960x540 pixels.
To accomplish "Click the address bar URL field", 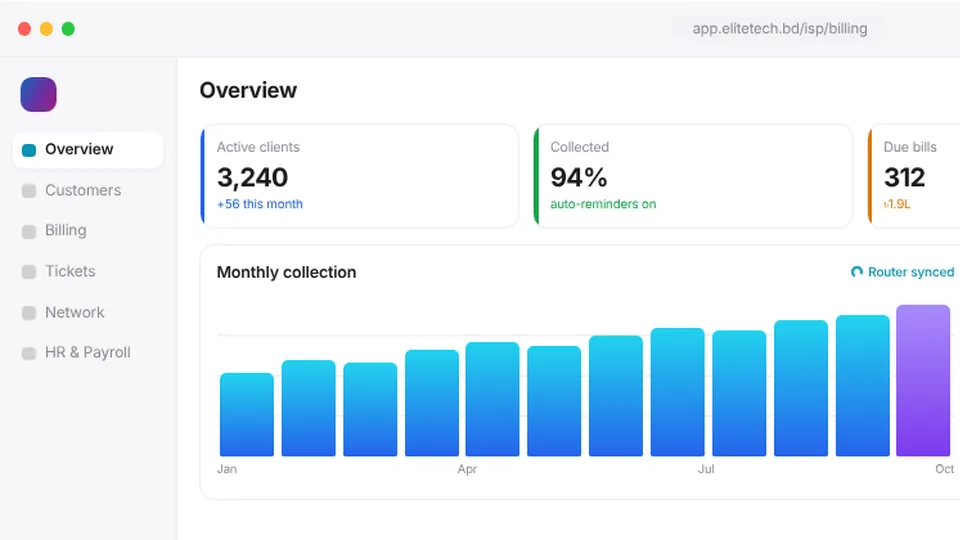I will click(x=779, y=29).
